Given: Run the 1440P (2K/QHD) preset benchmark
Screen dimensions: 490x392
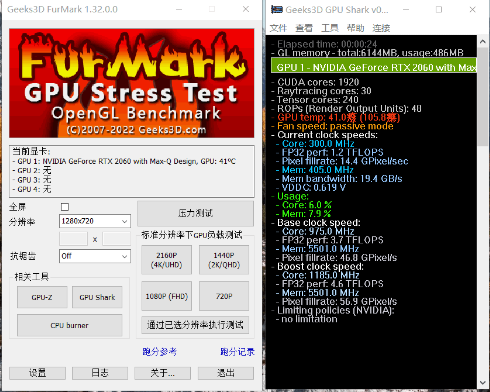Looking at the screenshot, I should tap(224, 260).
